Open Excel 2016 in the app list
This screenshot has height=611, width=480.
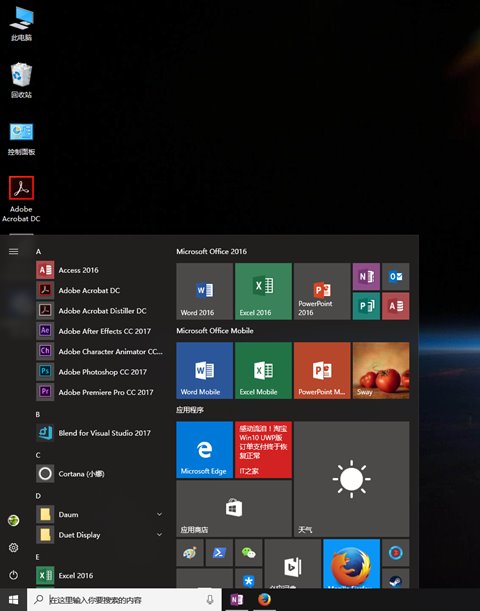pos(99,575)
